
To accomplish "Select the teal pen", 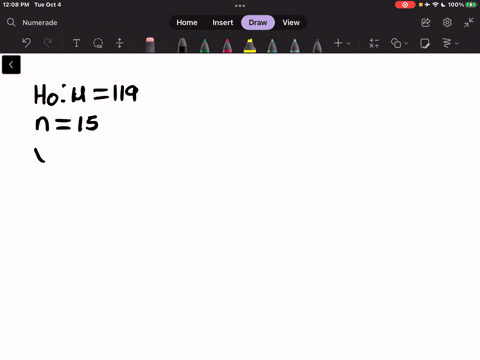I will (272, 46).
